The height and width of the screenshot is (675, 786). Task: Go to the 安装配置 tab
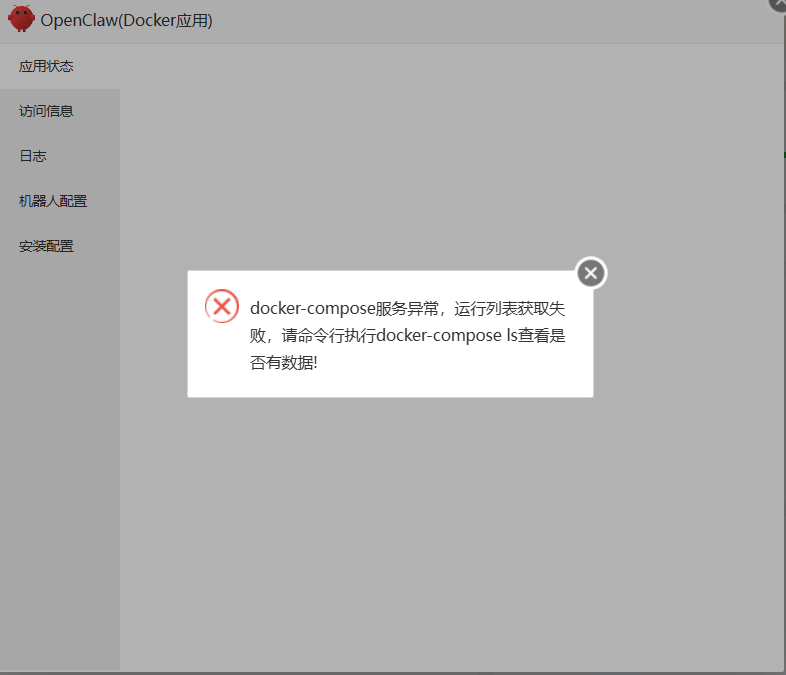[60, 247]
